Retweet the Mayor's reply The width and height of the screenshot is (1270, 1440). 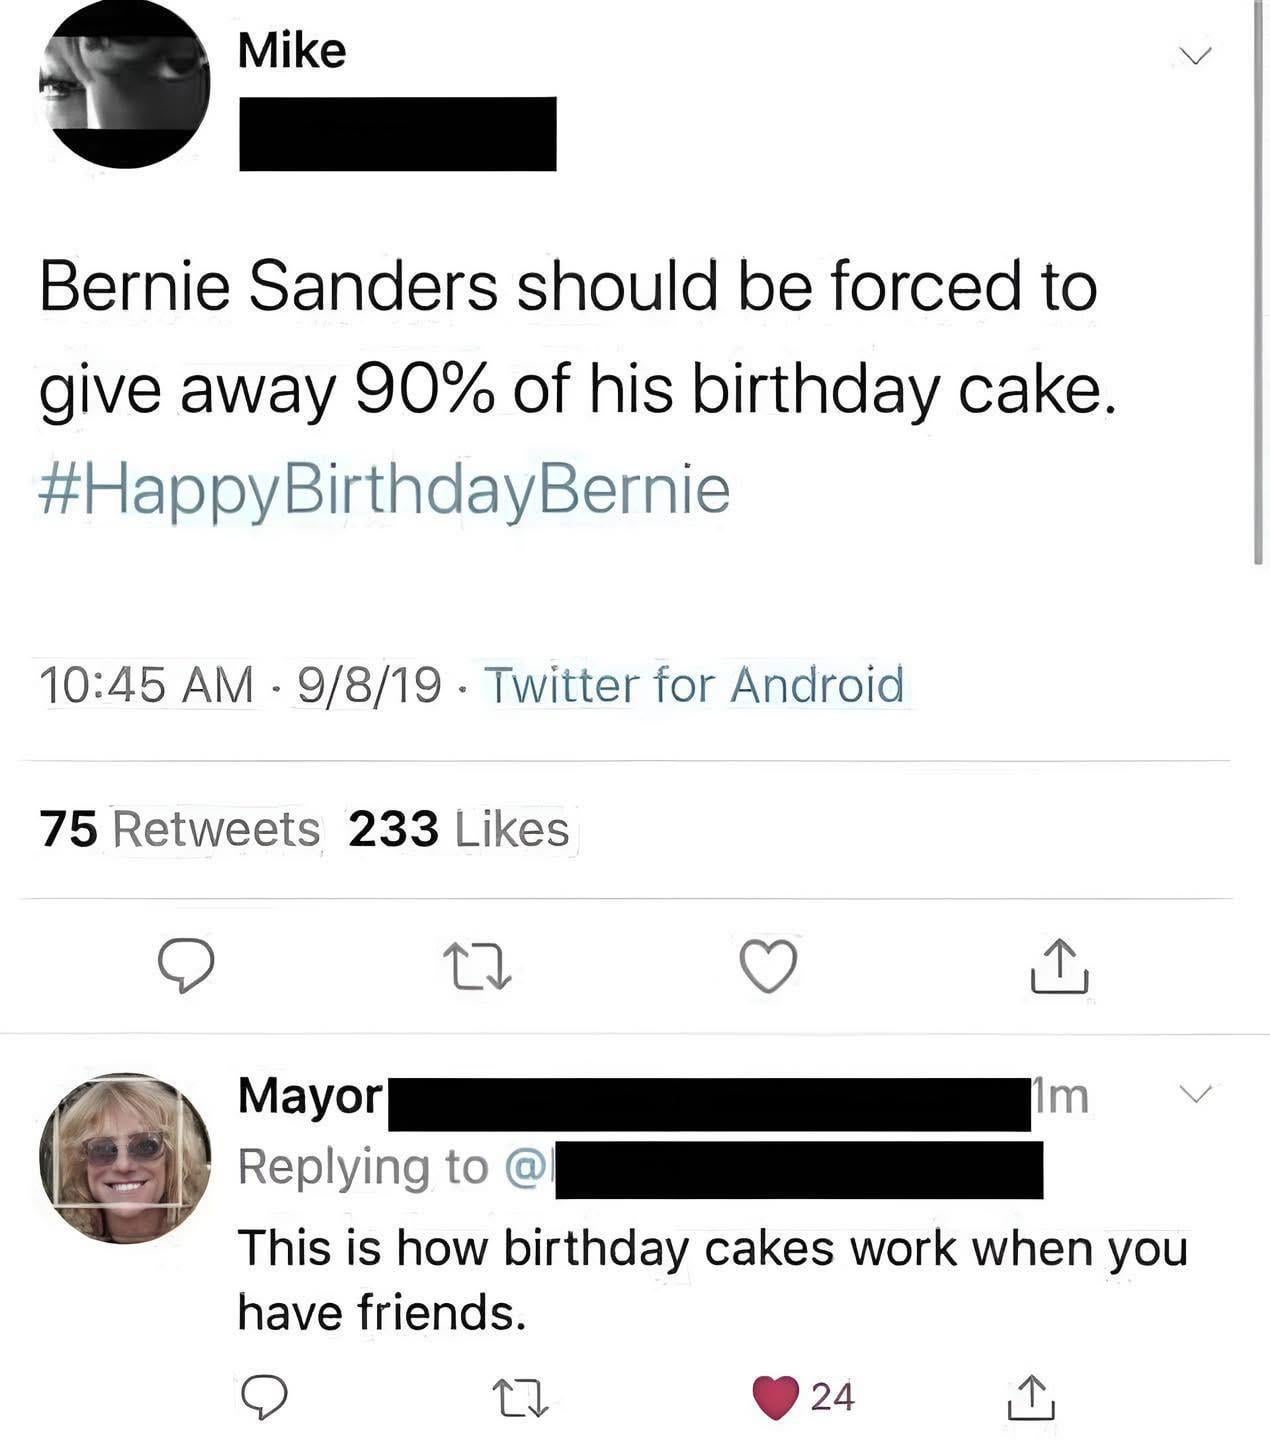[521, 1397]
